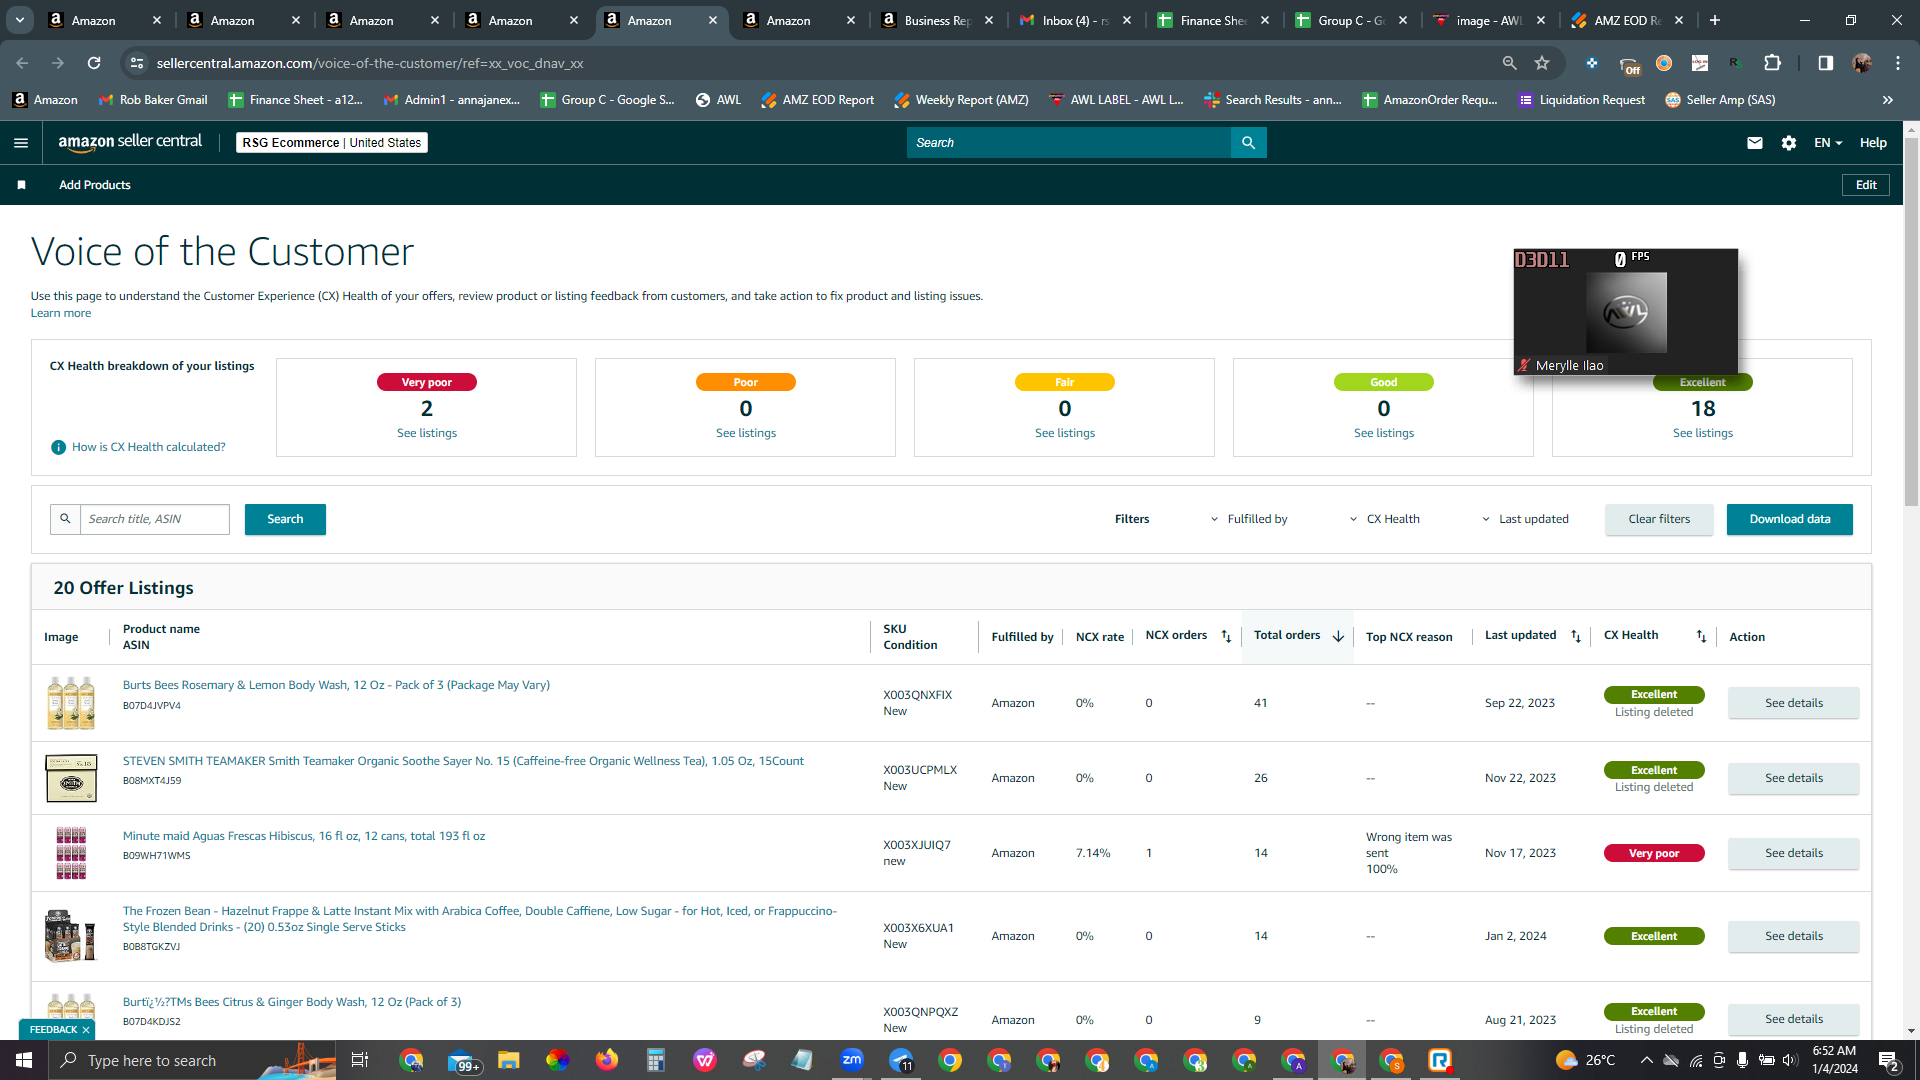
Task: Click the Add Products link
Action: 95,185
